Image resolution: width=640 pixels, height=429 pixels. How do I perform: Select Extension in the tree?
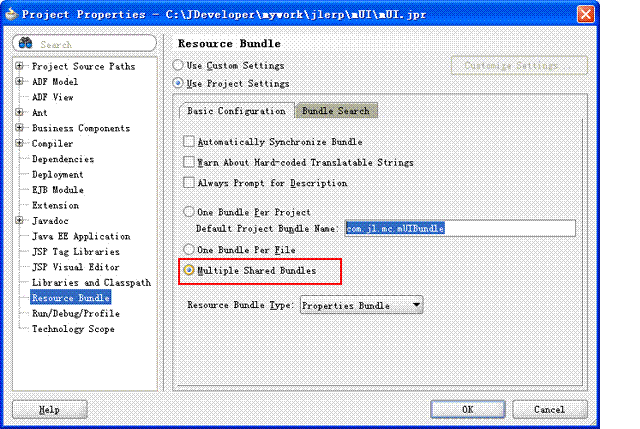tap(55, 205)
